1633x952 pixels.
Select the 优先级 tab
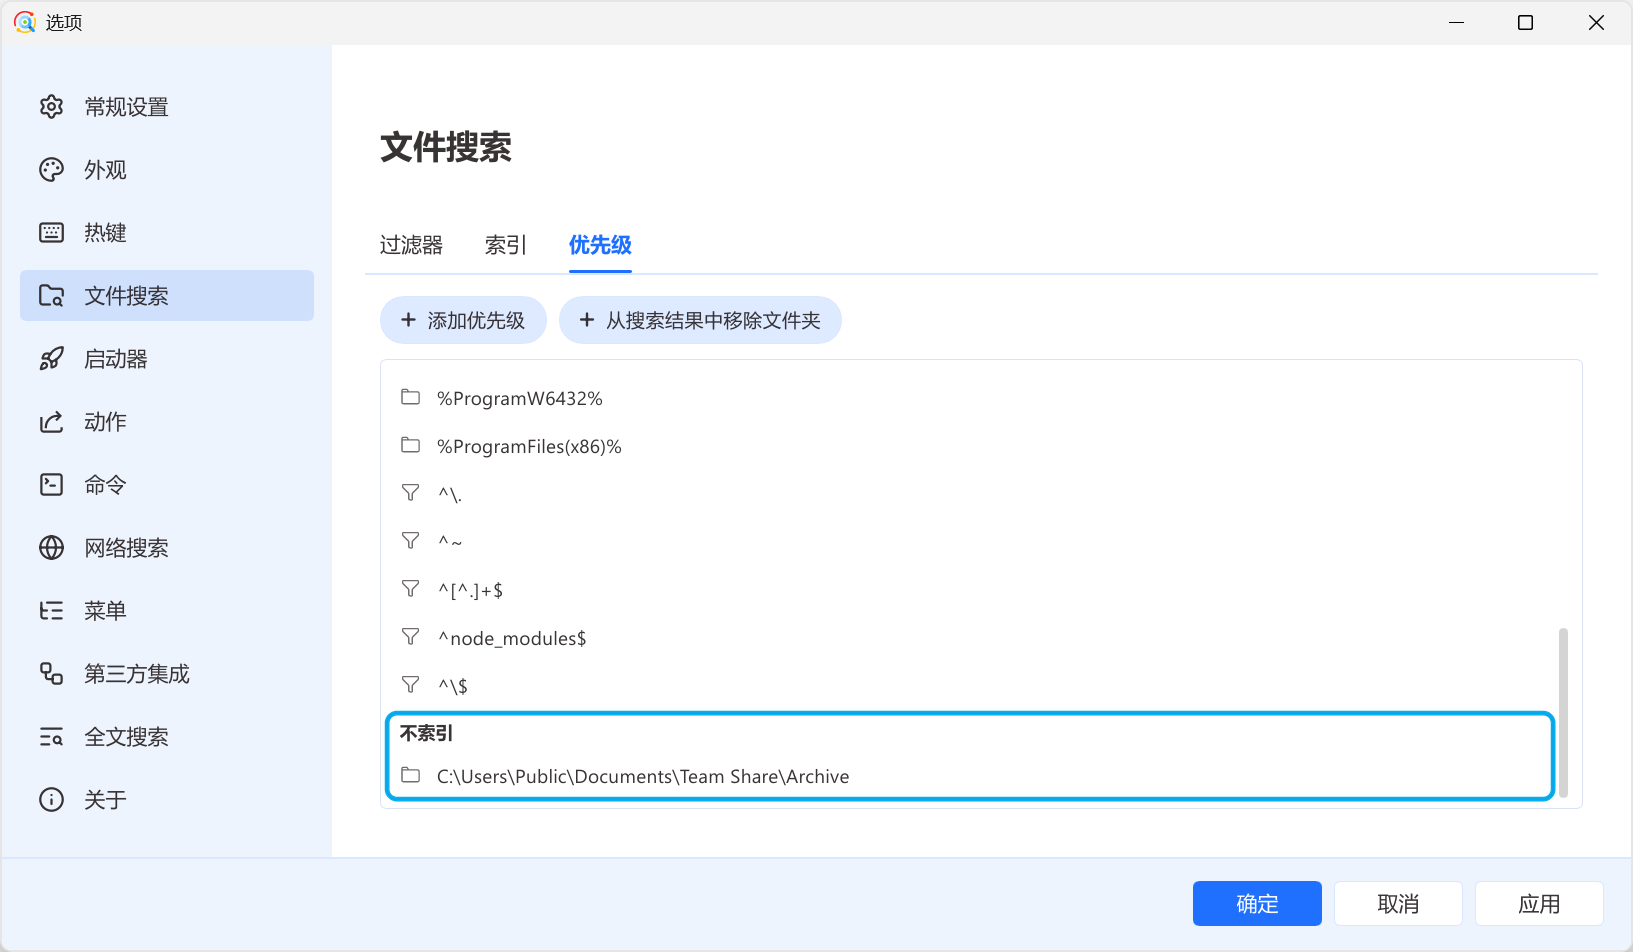pyautogui.click(x=600, y=245)
